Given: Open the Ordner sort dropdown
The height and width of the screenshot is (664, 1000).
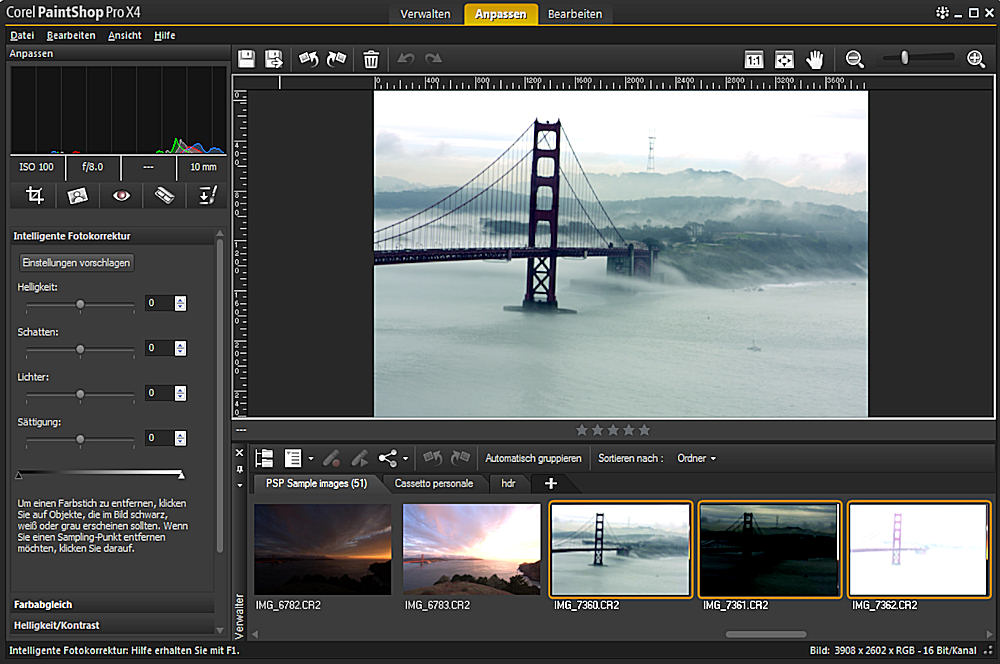Looking at the screenshot, I should [x=696, y=458].
